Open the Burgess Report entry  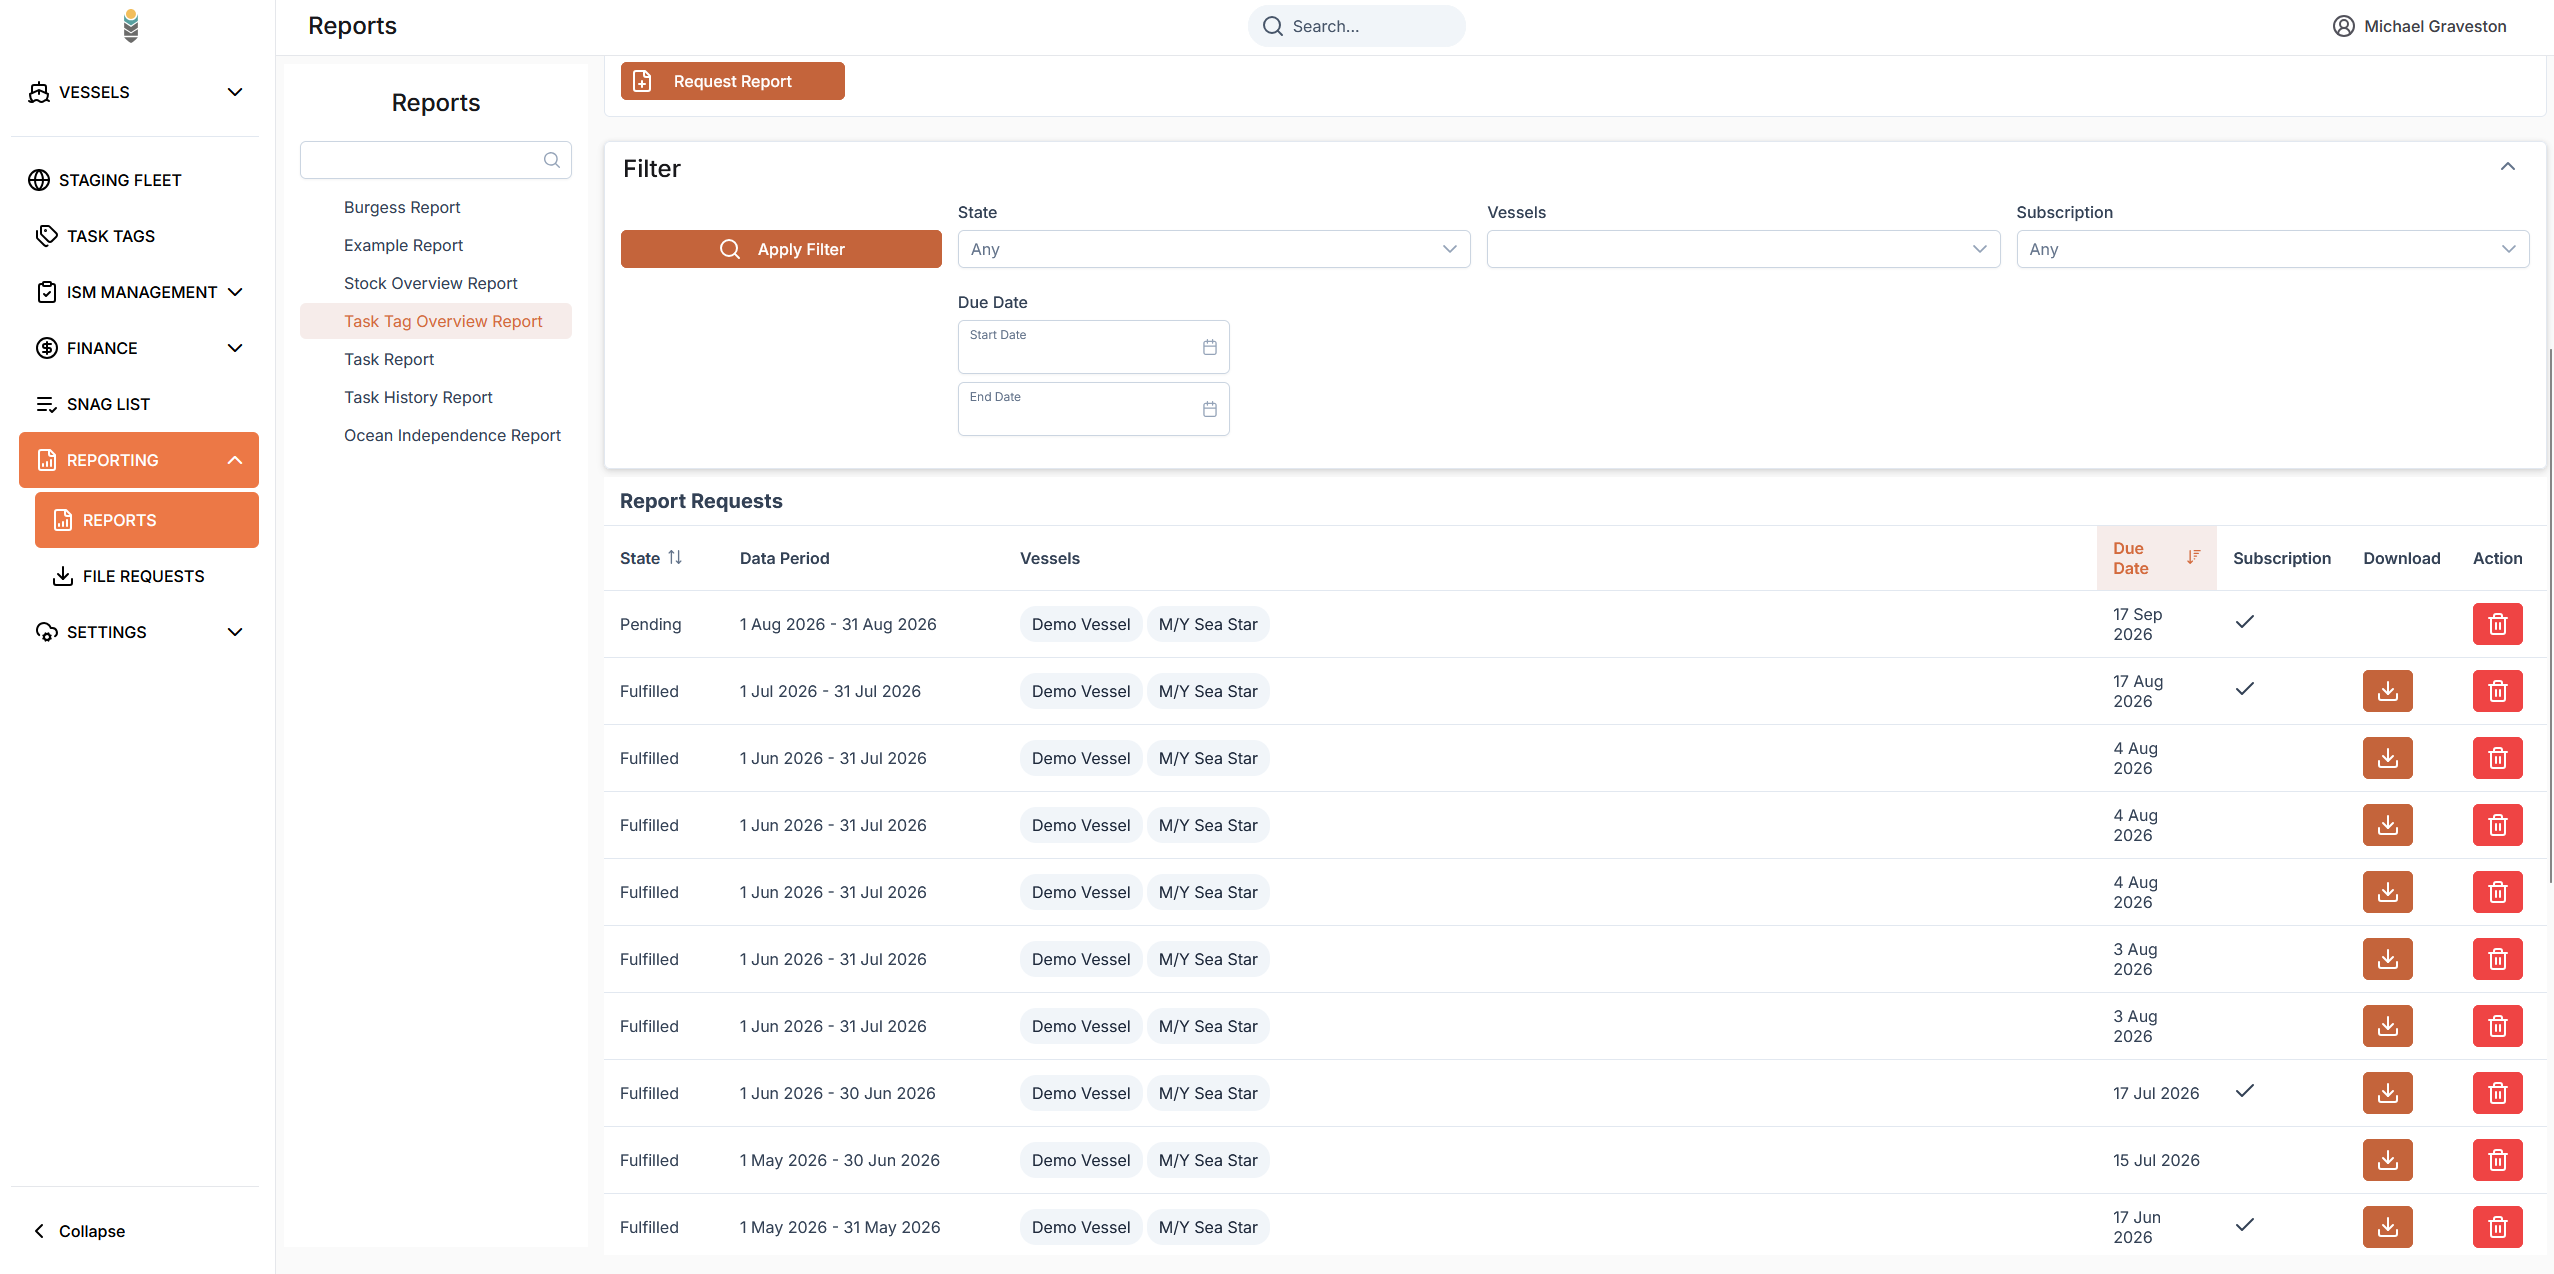402,207
